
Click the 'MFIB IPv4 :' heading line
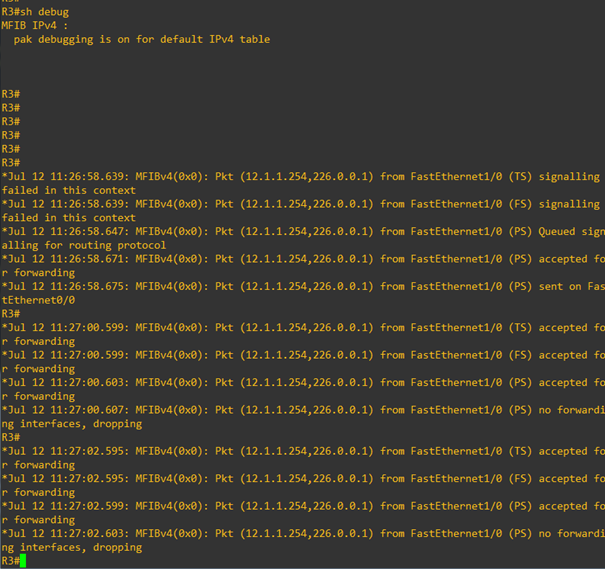tap(35, 26)
